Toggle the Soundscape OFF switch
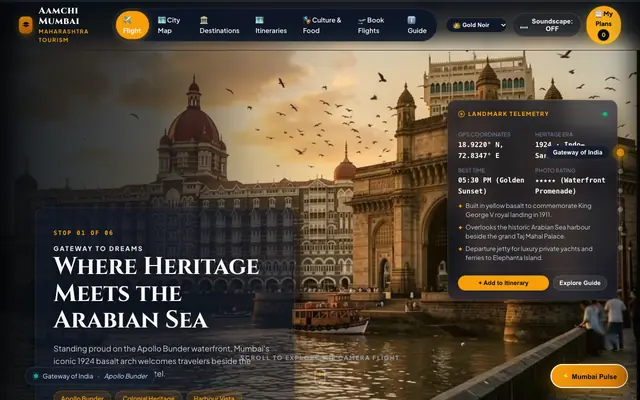The height and width of the screenshot is (400, 640). pos(547,25)
